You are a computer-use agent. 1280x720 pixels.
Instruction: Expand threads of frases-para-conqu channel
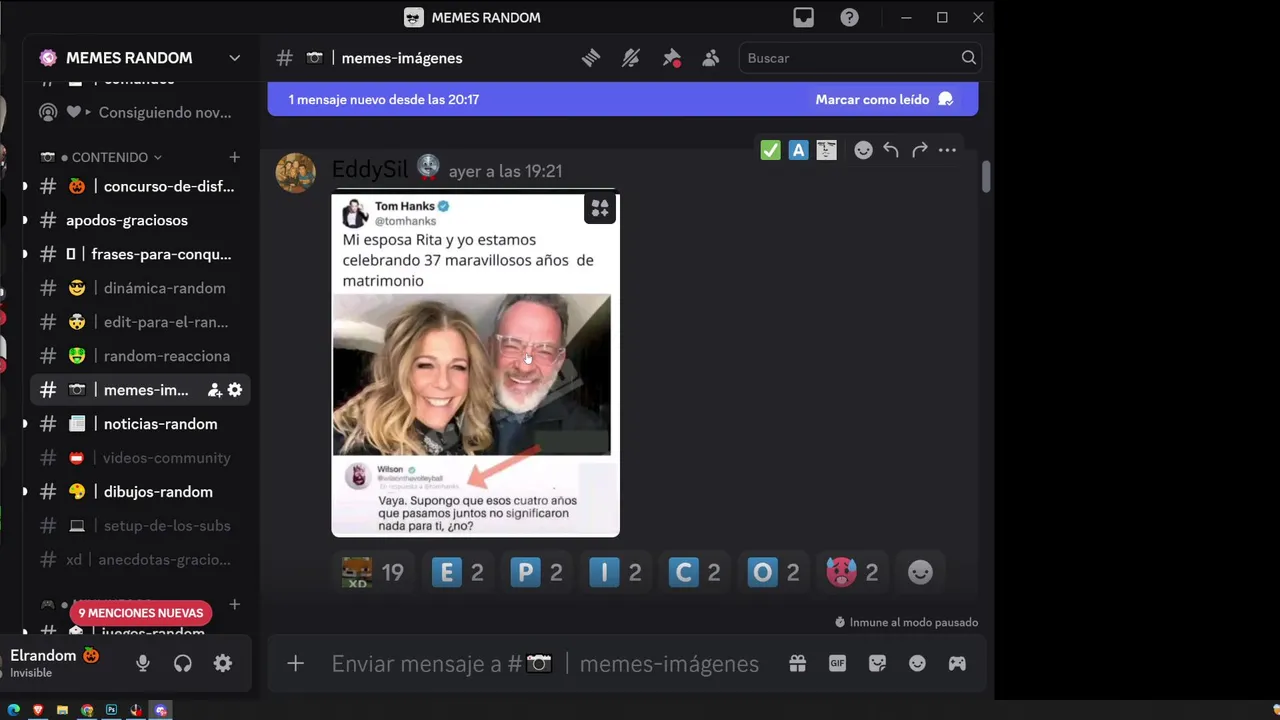[24, 254]
